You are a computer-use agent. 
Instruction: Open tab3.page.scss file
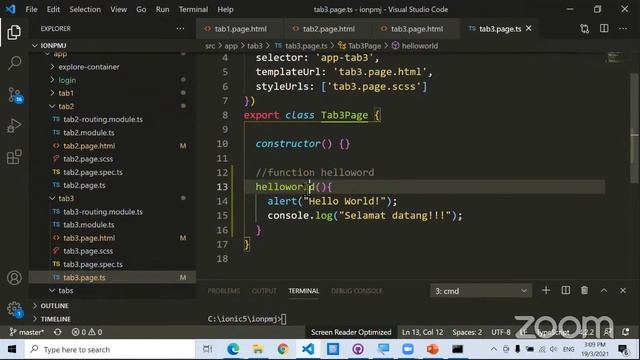point(88,251)
